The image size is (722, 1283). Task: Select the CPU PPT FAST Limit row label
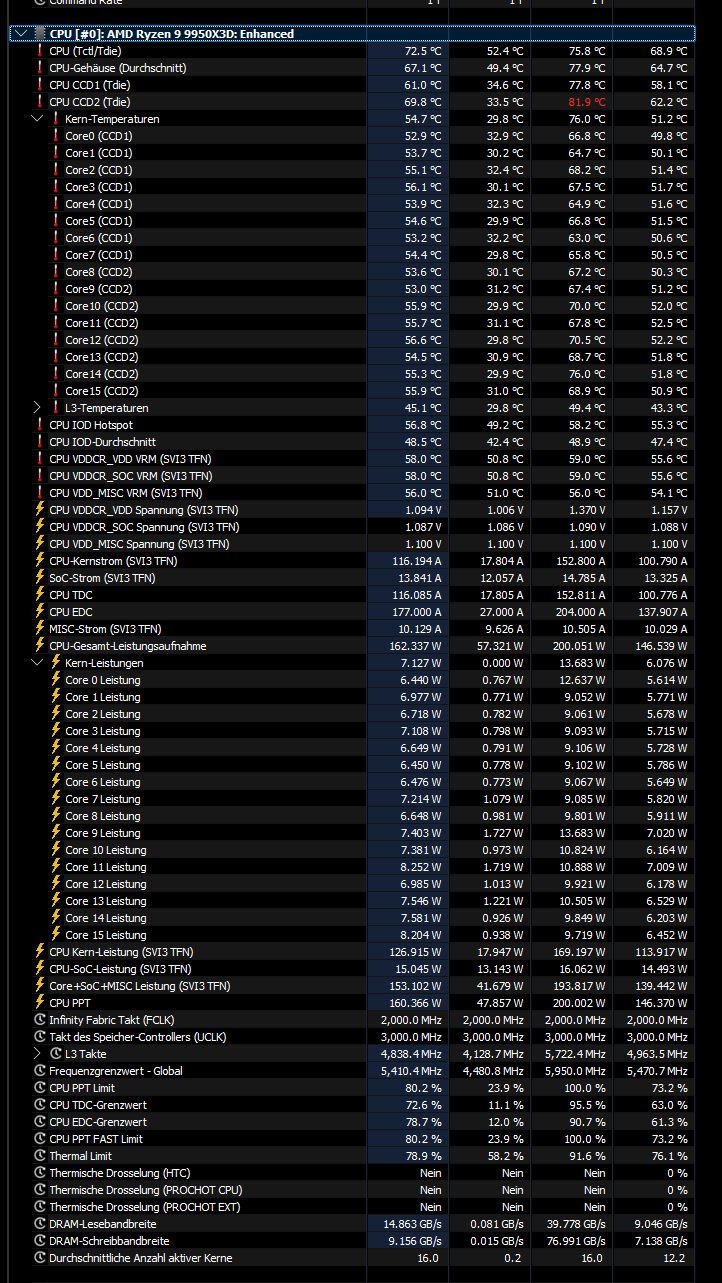(x=96, y=1139)
